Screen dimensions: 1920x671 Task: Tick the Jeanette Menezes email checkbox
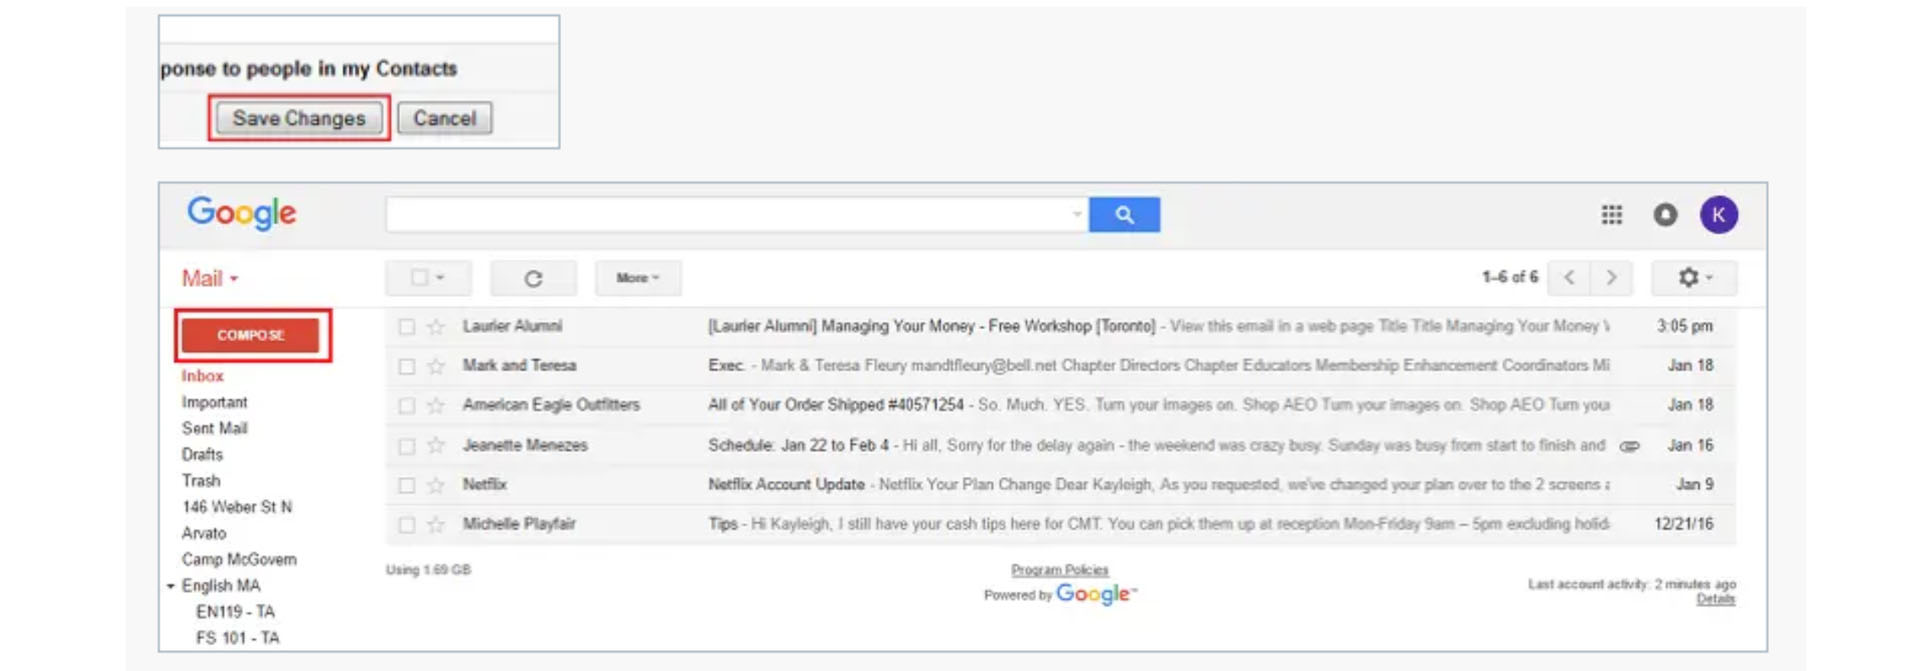point(406,446)
